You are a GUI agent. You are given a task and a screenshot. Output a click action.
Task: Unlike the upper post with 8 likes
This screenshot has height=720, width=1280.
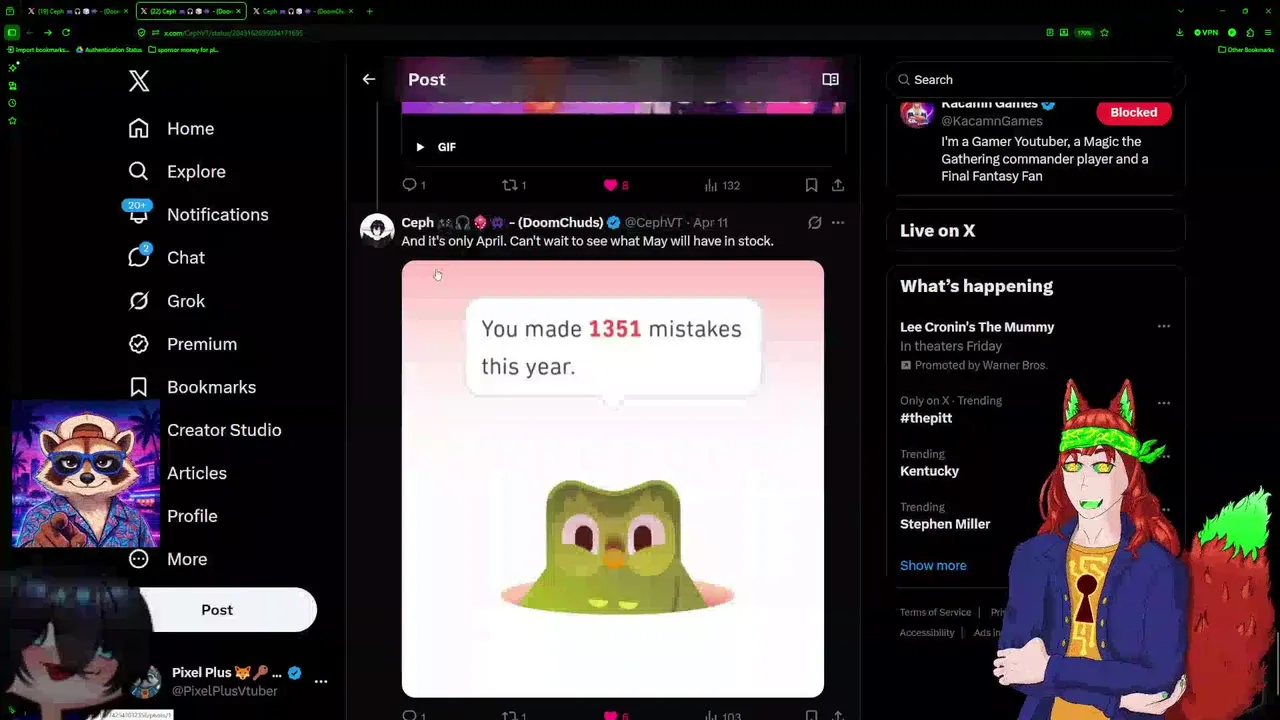(616, 185)
